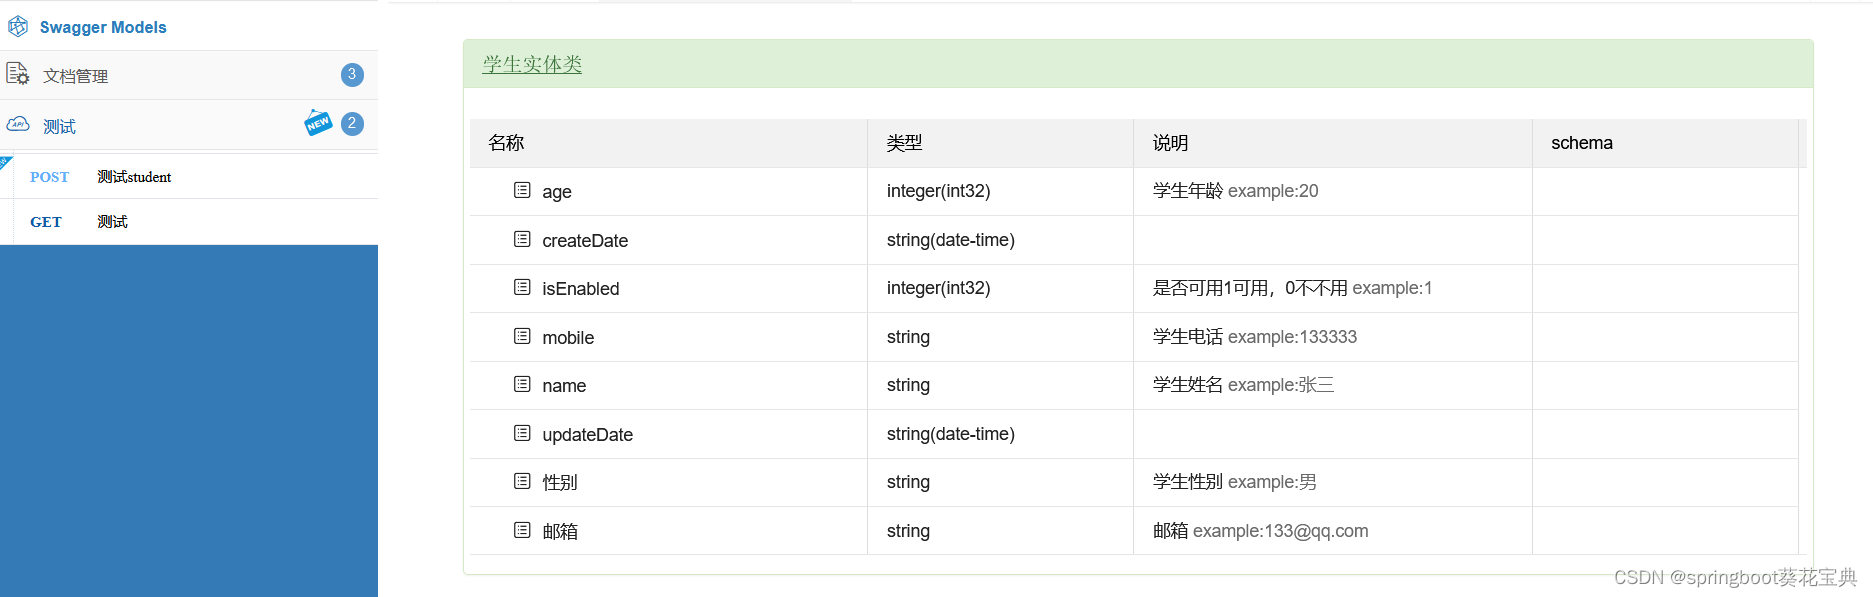Collapse the 测试 API group
The image size is (1873, 597).
[189, 125]
